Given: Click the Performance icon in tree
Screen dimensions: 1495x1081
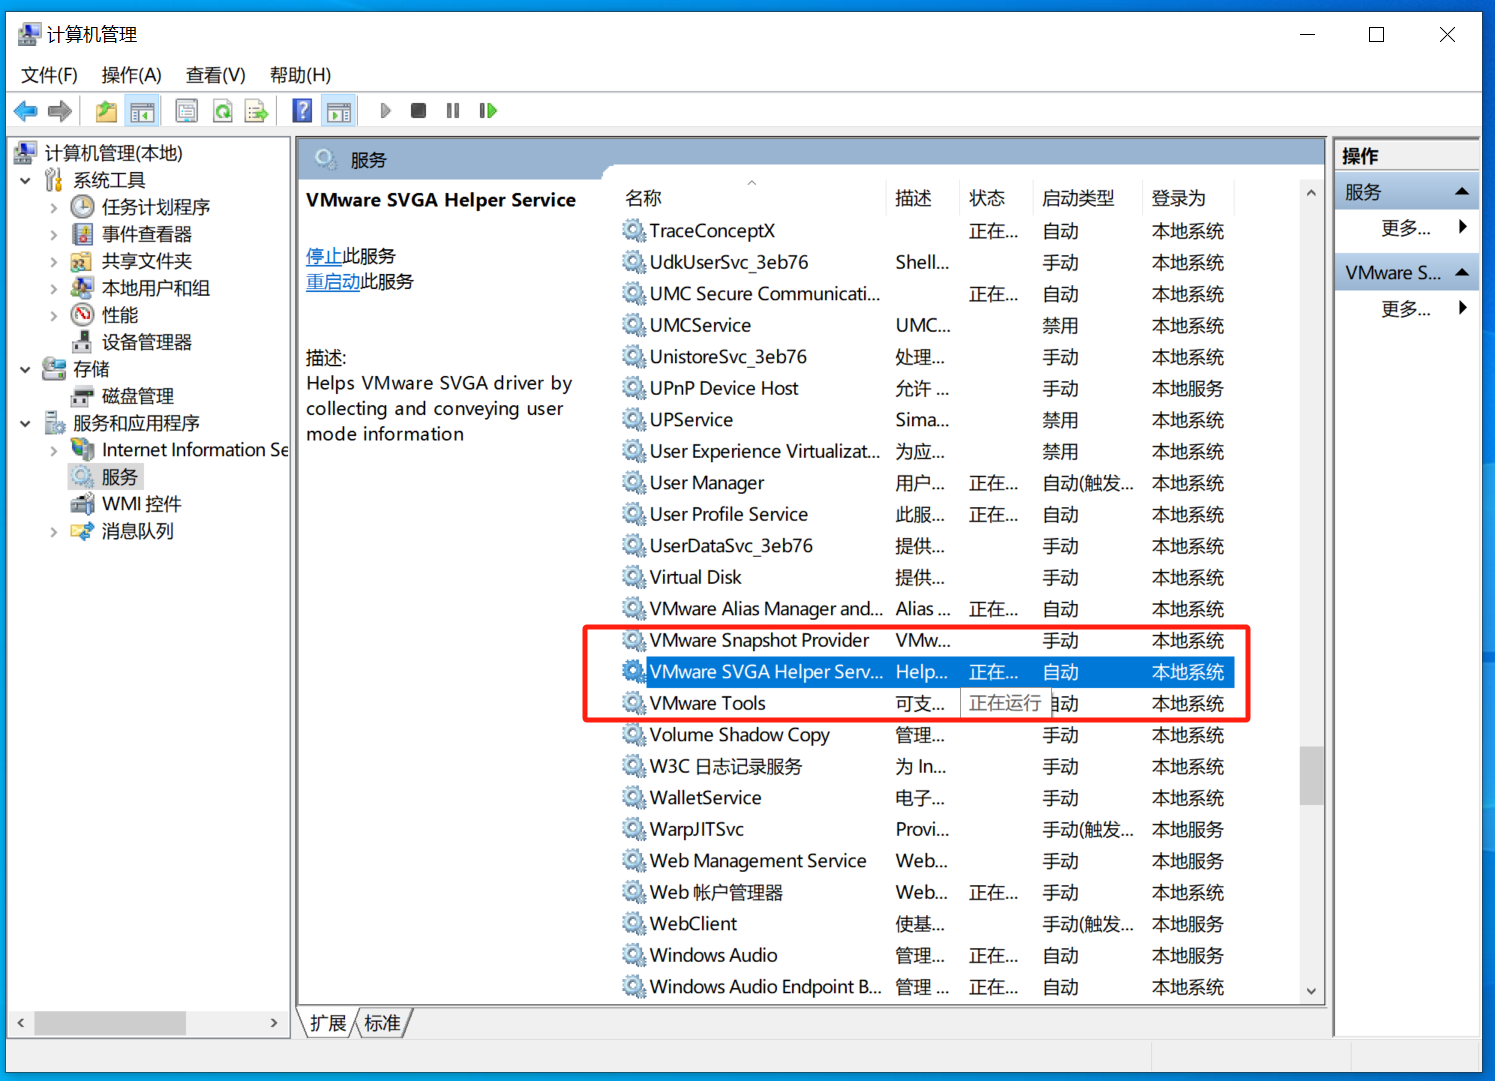Looking at the screenshot, I should coord(82,315).
